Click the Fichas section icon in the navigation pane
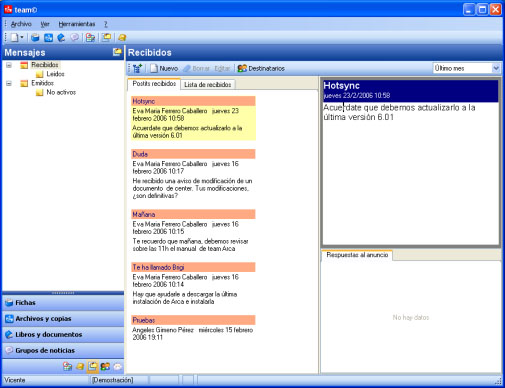The height and width of the screenshot is (388, 505). coord(9,303)
